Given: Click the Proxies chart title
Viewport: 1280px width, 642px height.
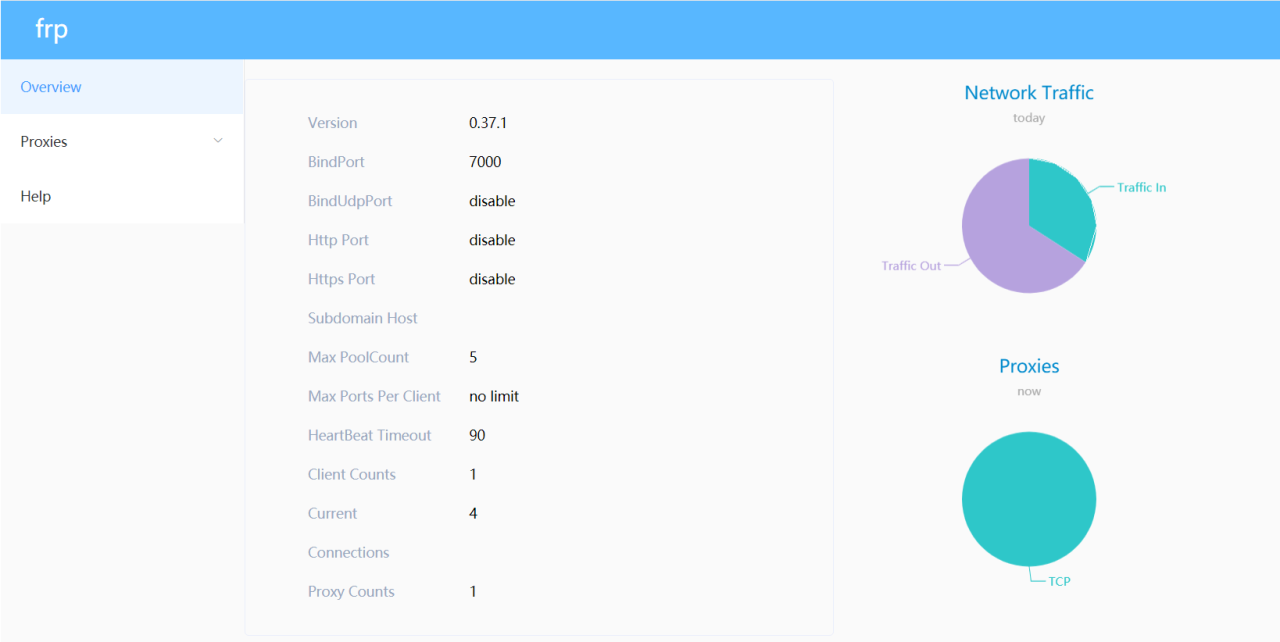Looking at the screenshot, I should point(1029,366).
